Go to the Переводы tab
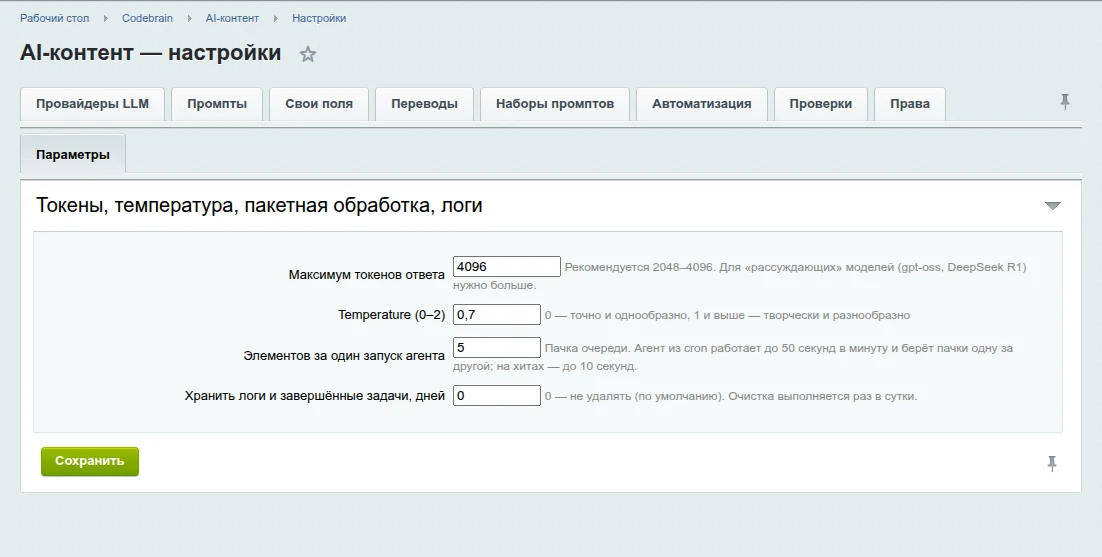The width and height of the screenshot is (1102, 557). 424,104
